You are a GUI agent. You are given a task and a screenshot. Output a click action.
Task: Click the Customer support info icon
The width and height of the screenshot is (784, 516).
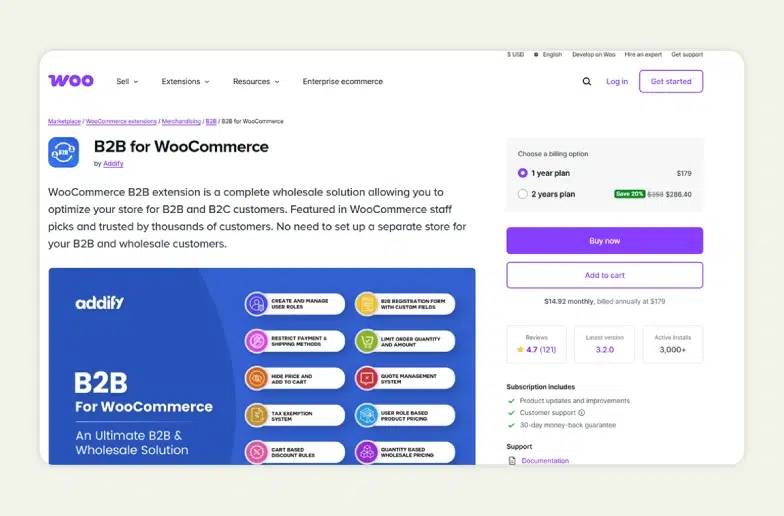[582, 412]
